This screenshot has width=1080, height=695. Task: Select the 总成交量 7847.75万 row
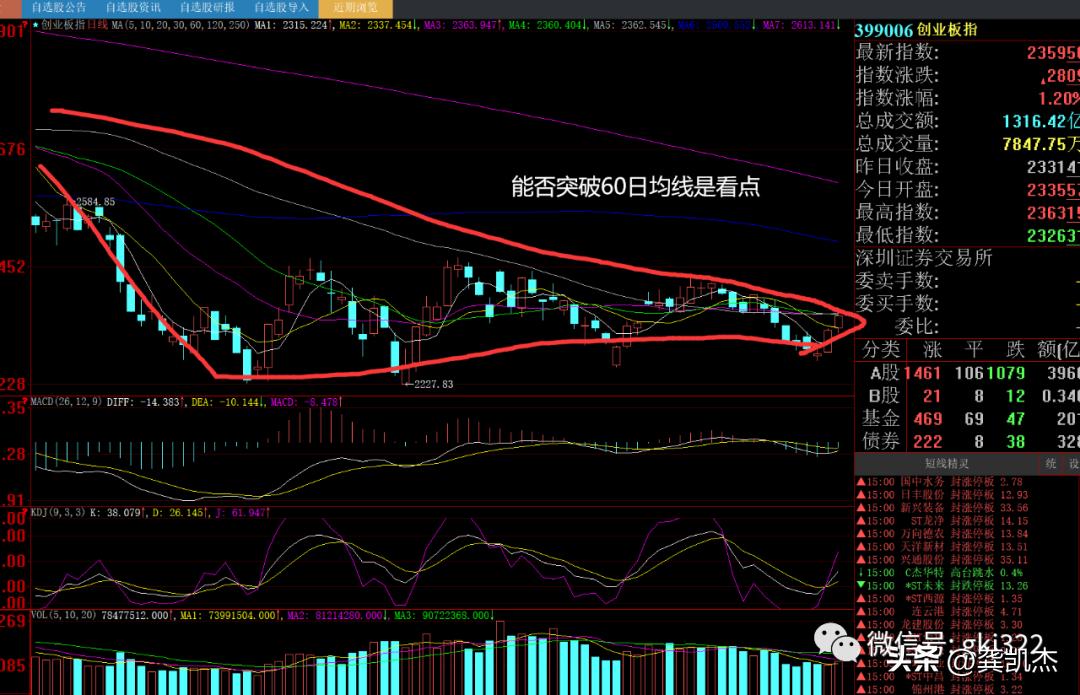967,144
